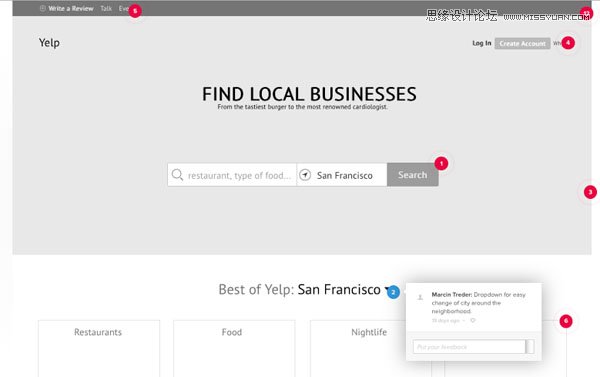The image size is (600, 377).
Task: Open red comment marker 1 near Search
Action: (441, 163)
